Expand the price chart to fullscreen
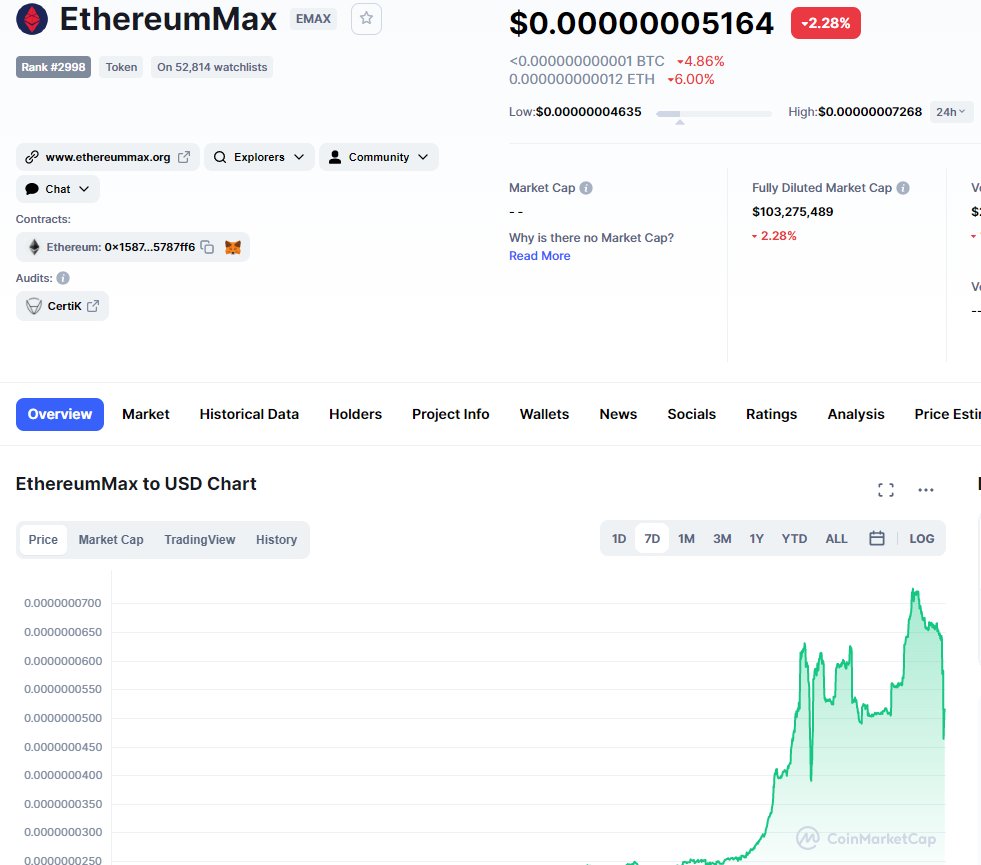Image resolution: width=981 pixels, height=865 pixels. [x=886, y=490]
